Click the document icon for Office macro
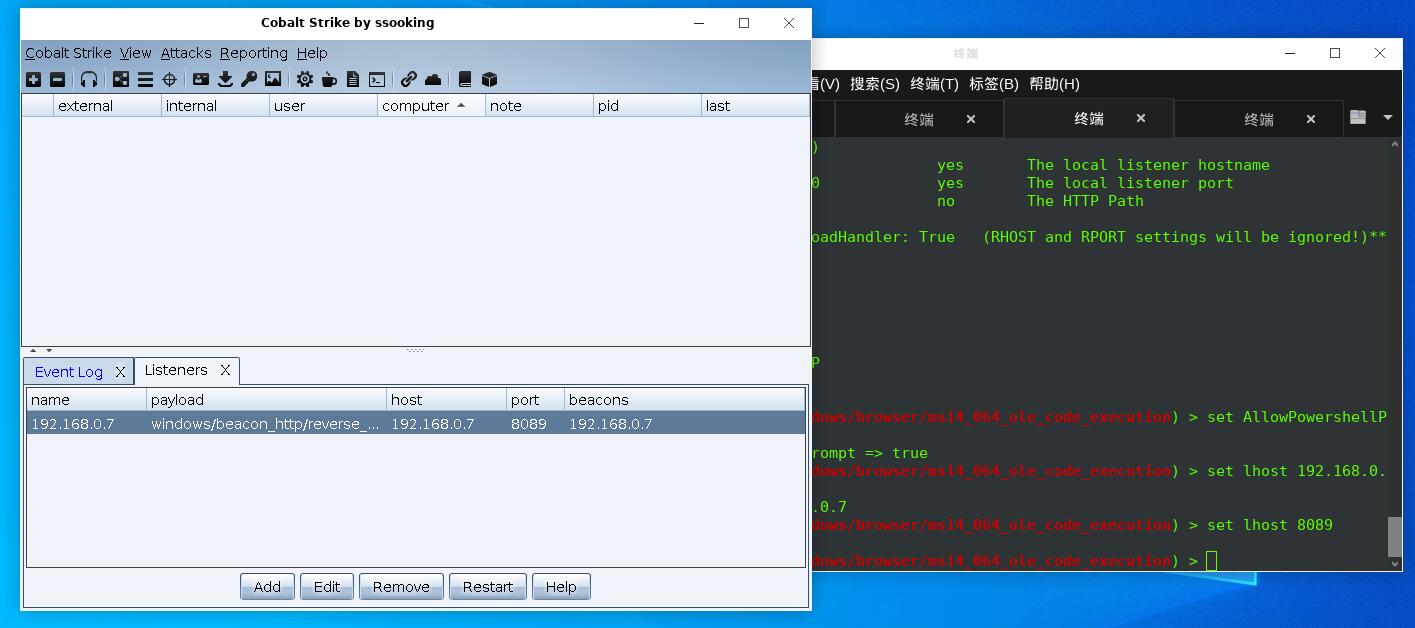This screenshot has width=1415, height=628. (353, 79)
